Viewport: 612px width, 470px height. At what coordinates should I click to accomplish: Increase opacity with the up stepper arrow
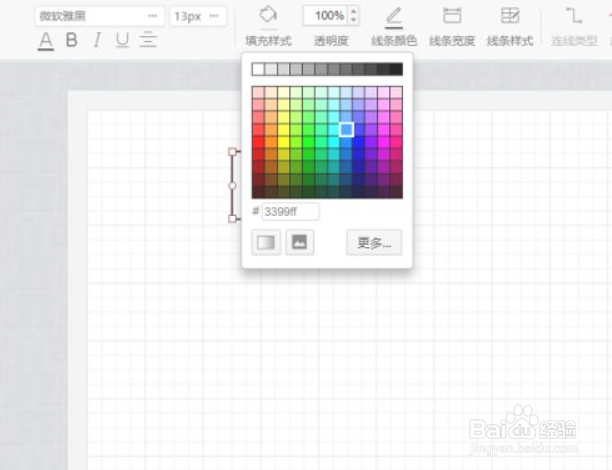(354, 12)
